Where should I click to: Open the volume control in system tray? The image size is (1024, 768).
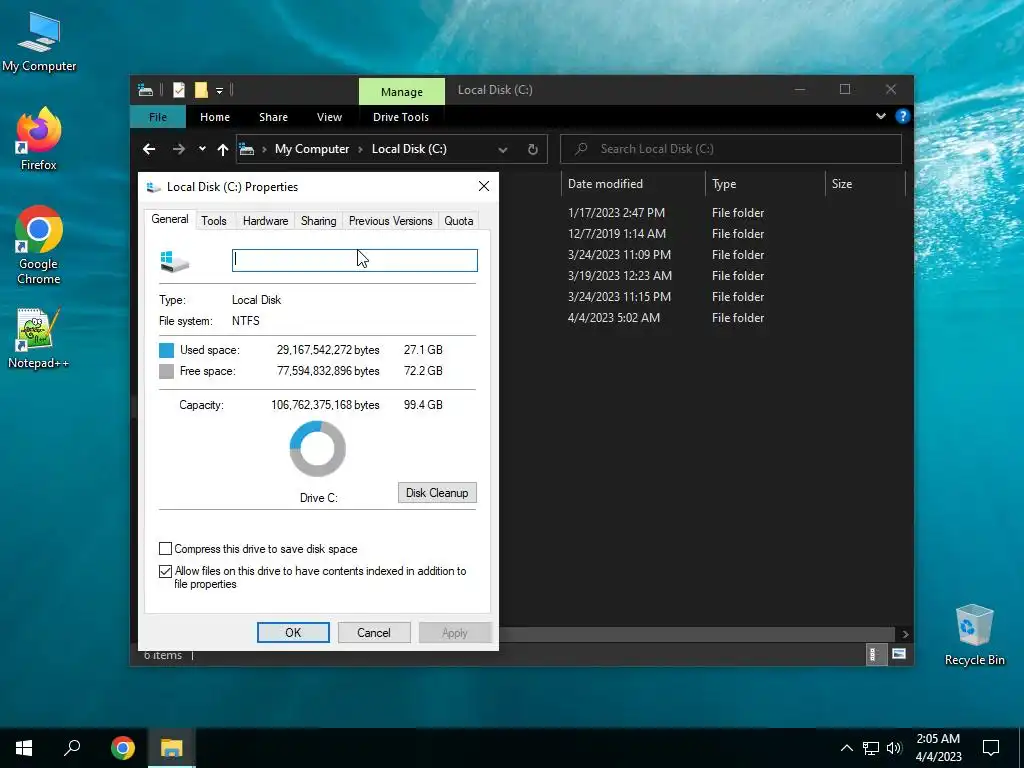[x=894, y=748]
